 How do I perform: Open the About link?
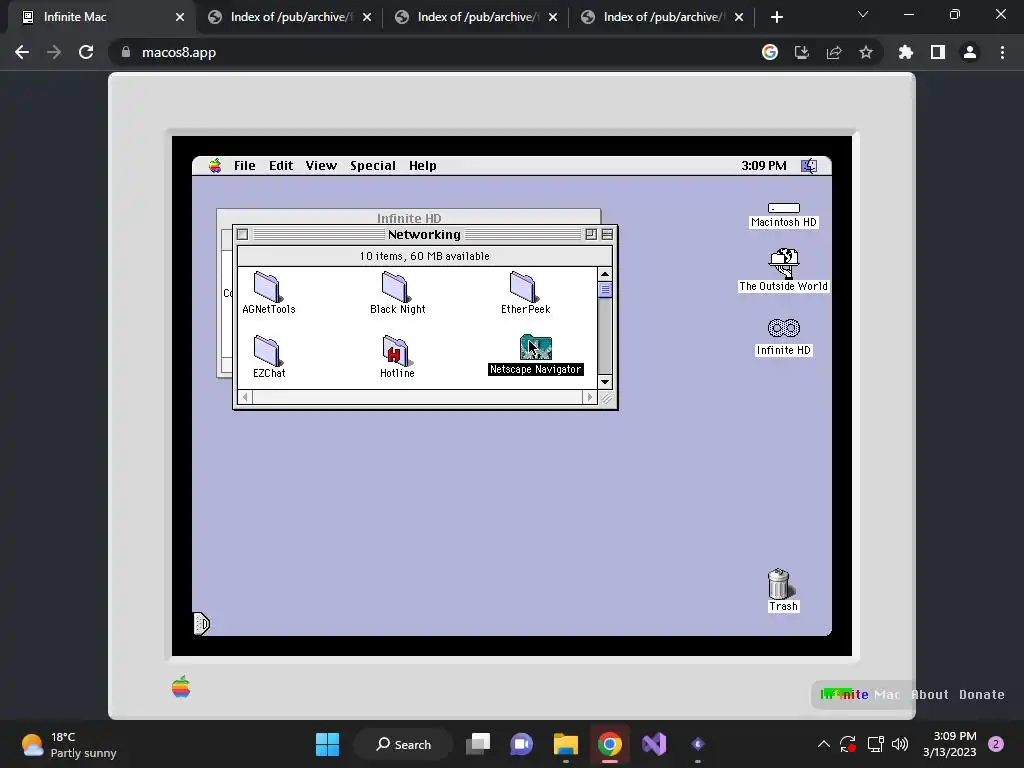930,695
